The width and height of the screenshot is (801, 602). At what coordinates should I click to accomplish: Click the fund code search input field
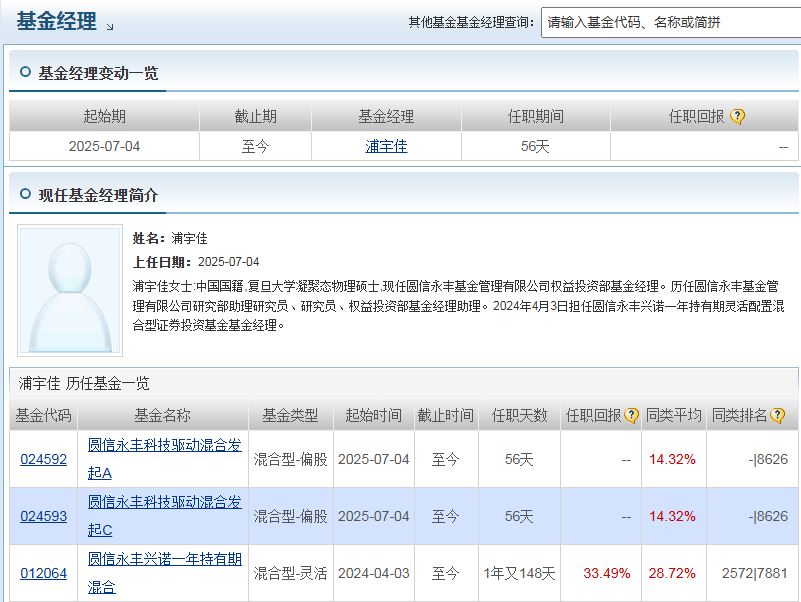point(671,22)
